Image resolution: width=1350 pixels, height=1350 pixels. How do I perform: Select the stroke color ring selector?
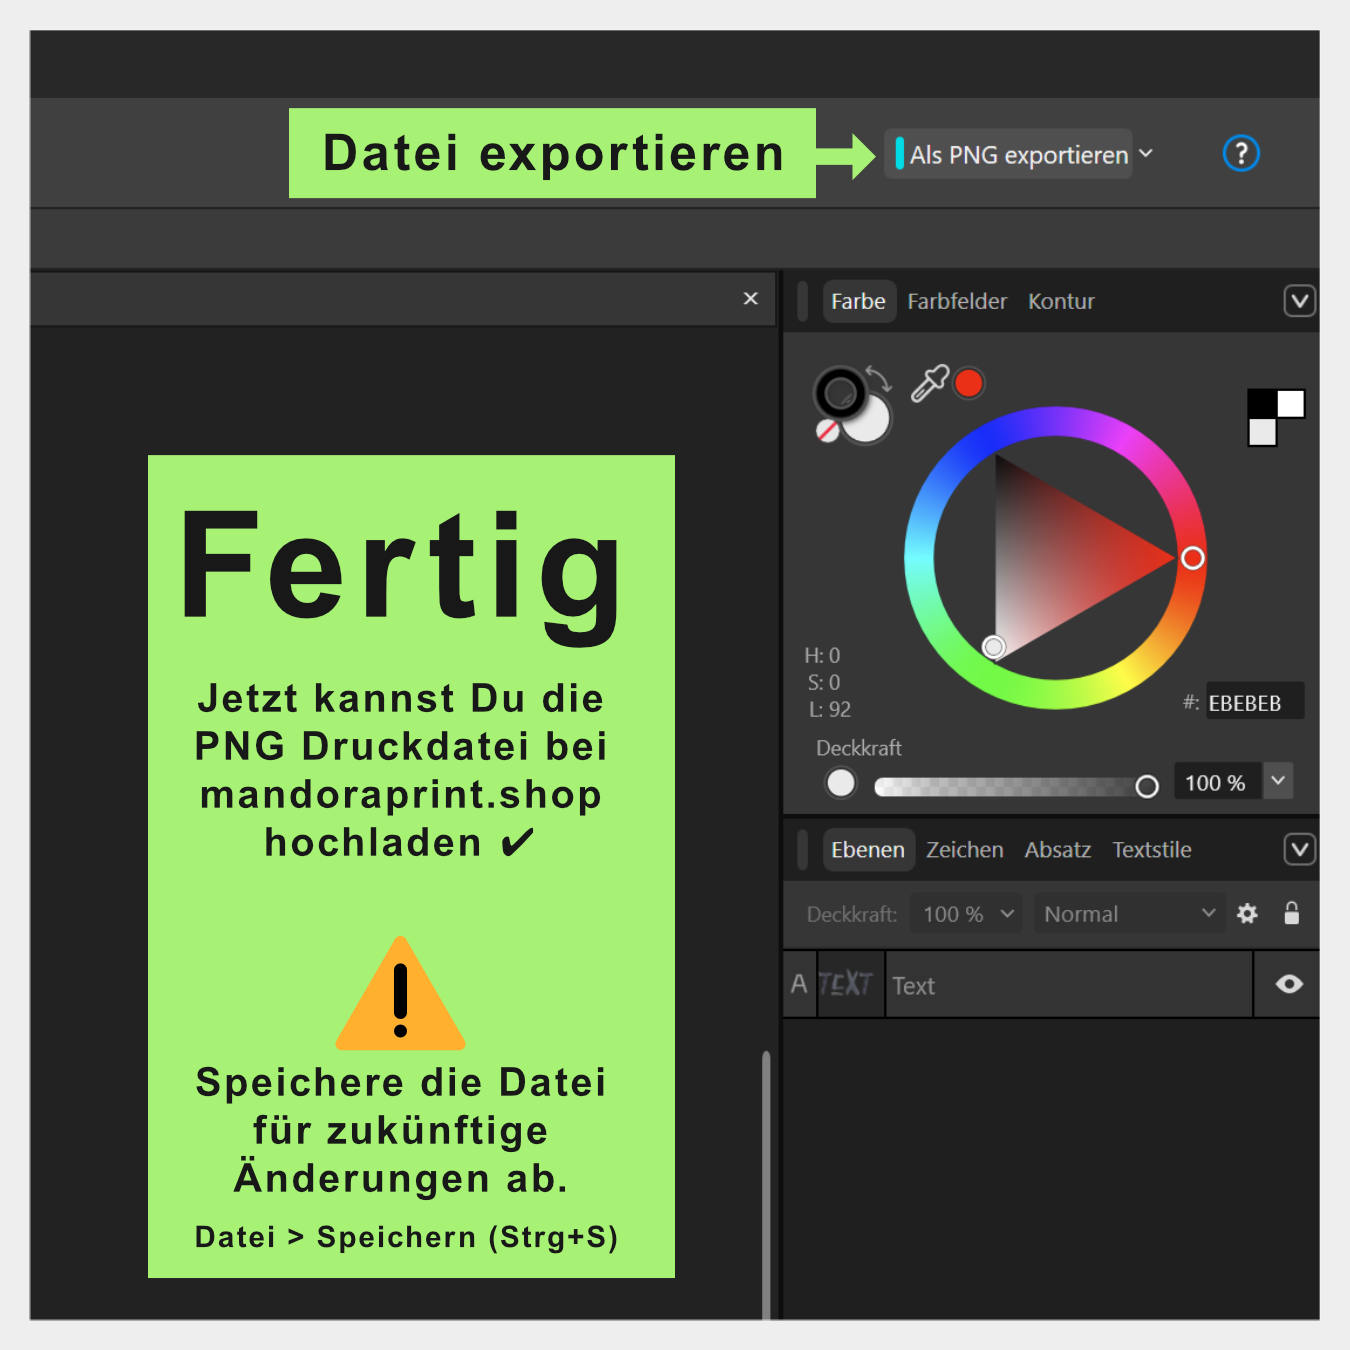tap(839, 392)
